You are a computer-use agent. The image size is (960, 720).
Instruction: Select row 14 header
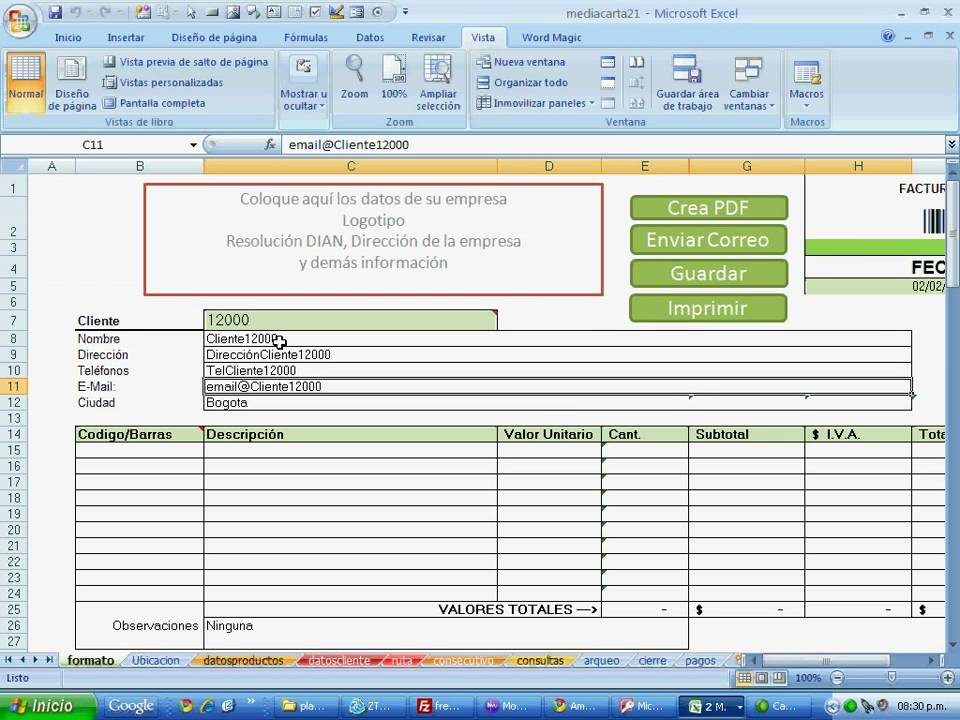pyautogui.click(x=13, y=434)
